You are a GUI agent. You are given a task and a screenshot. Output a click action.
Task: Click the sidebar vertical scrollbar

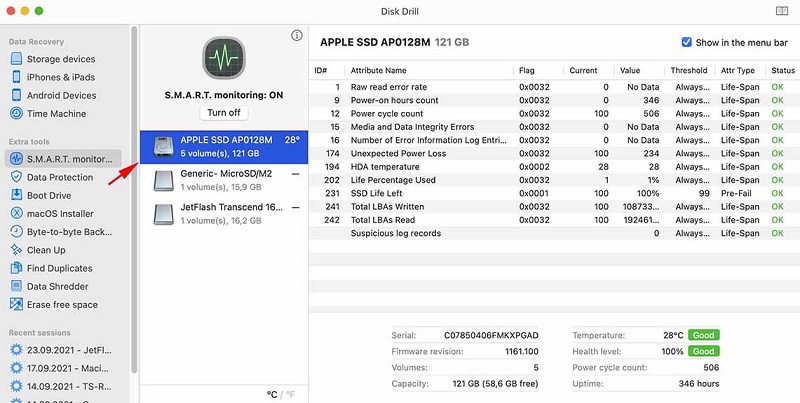pos(134,199)
